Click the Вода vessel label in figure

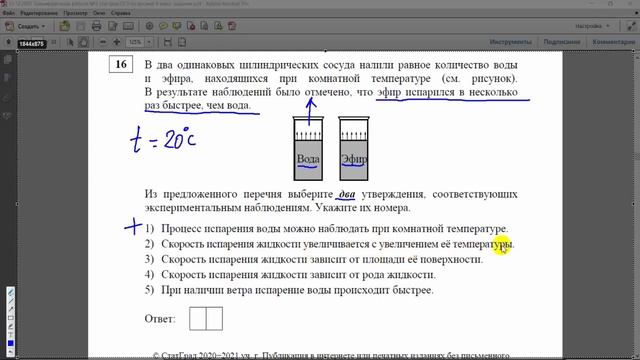pos(308,159)
